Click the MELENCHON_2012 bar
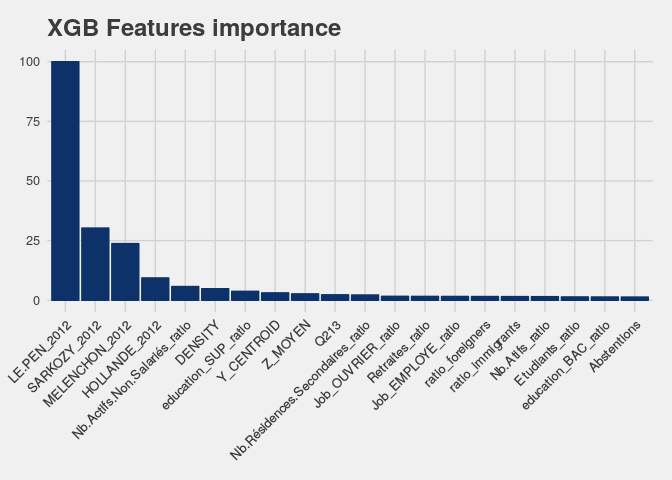The height and width of the screenshot is (480, 672). [x=125, y=272]
